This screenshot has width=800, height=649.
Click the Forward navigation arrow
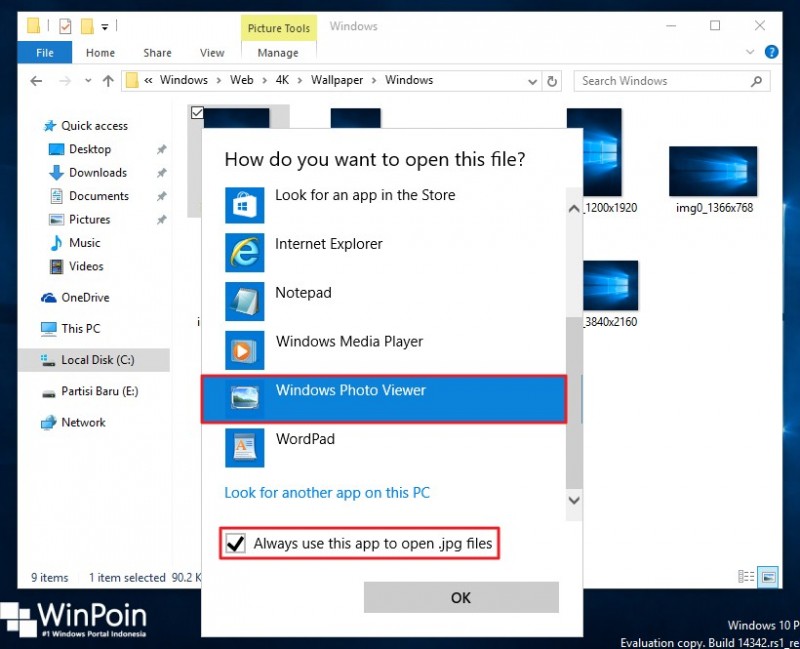click(x=65, y=81)
